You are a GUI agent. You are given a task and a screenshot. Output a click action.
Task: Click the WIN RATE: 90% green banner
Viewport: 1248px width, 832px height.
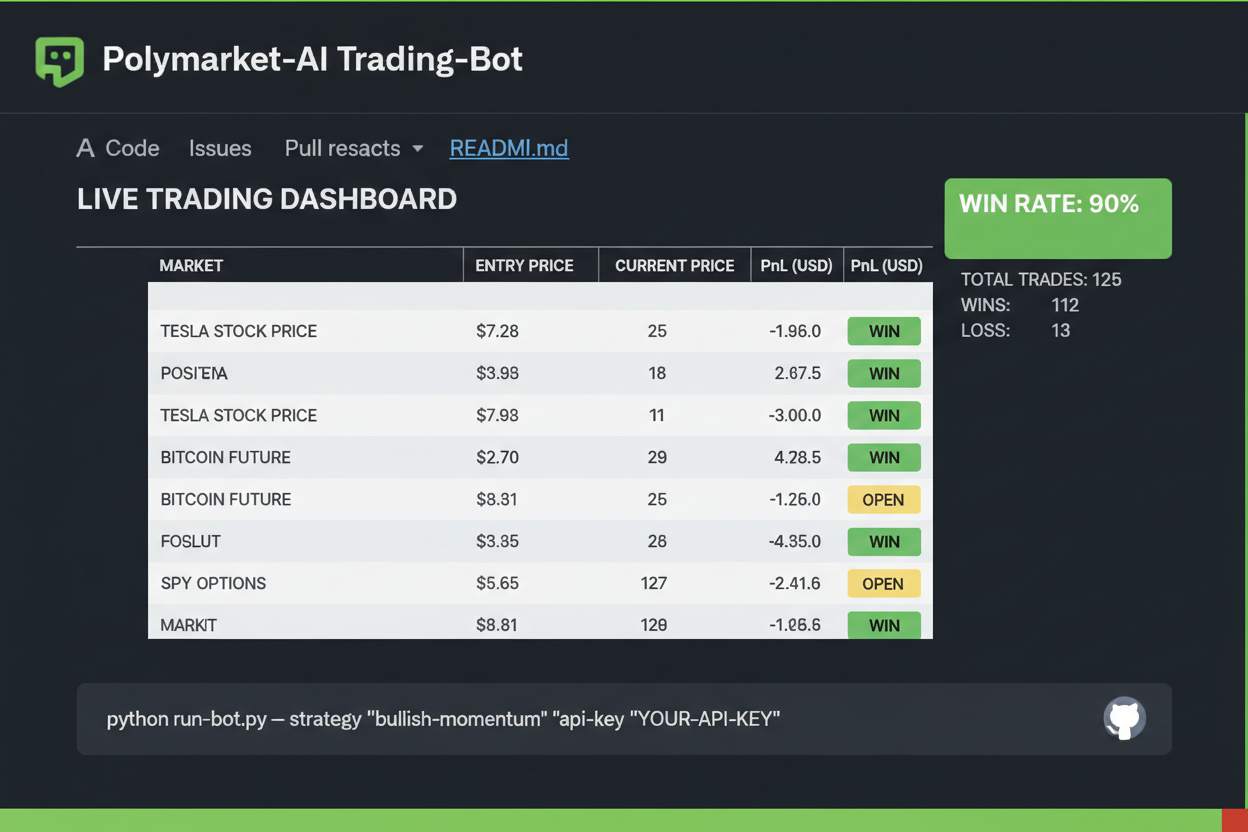pos(1058,218)
